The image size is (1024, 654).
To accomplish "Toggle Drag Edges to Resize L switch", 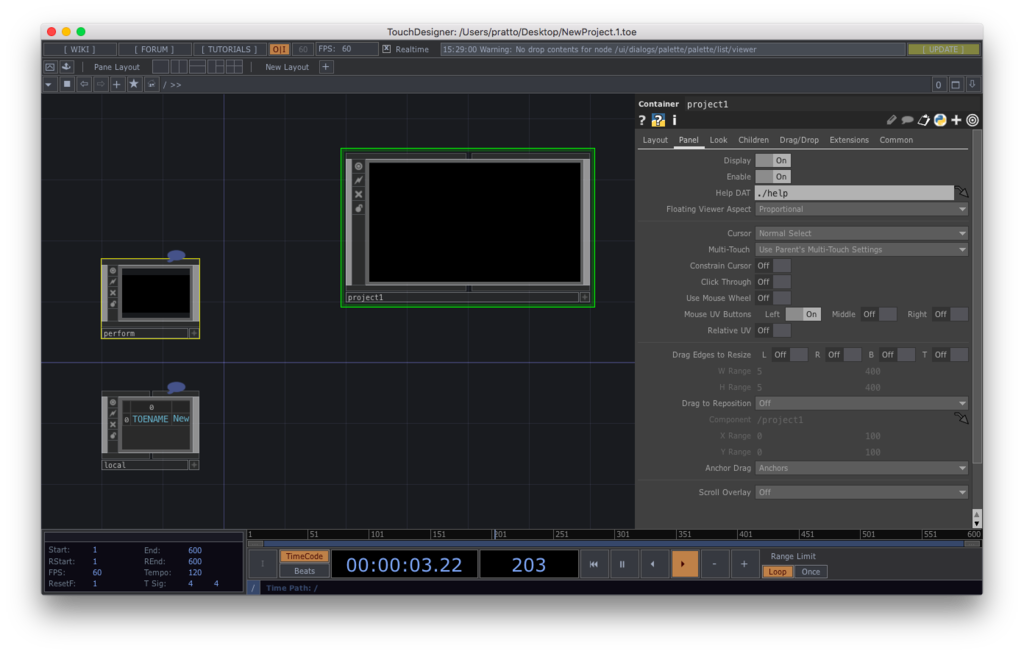I will (x=790, y=355).
